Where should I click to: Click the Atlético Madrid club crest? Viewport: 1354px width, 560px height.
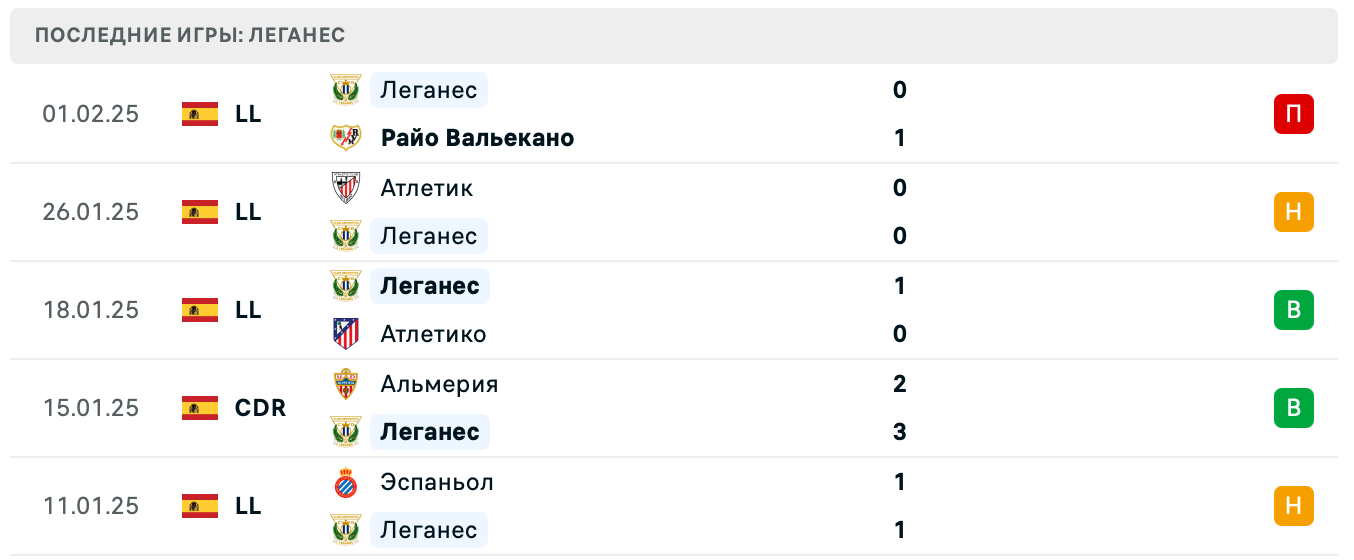click(x=346, y=334)
